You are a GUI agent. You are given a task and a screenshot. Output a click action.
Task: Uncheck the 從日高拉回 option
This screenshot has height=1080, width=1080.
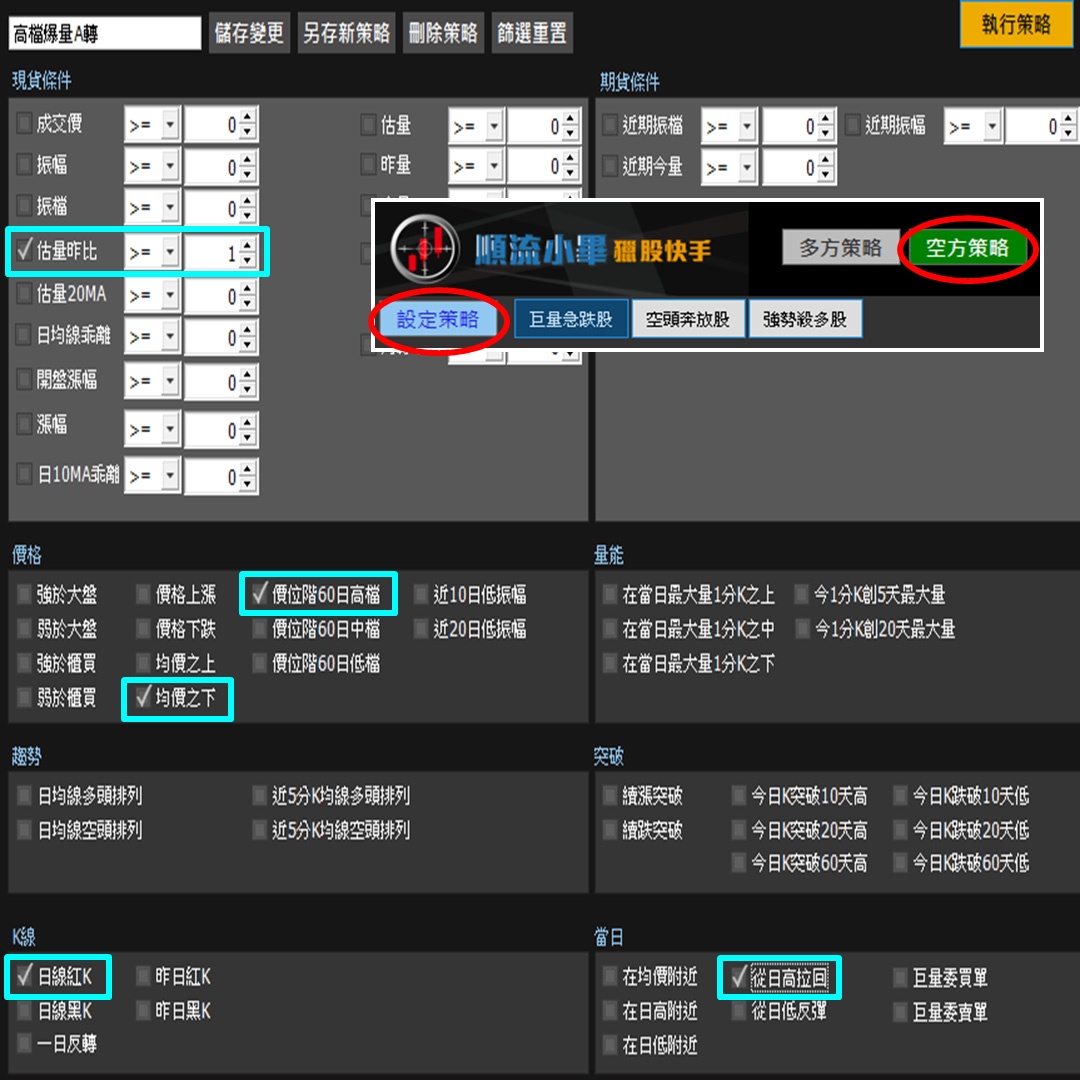pos(739,977)
